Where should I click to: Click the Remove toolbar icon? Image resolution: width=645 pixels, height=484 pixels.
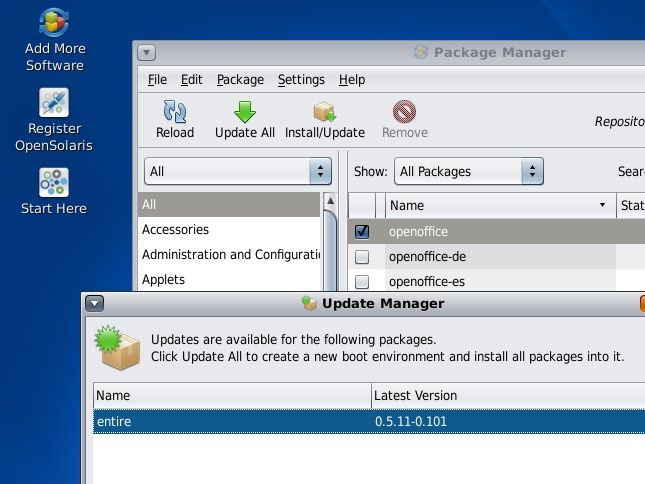click(404, 112)
